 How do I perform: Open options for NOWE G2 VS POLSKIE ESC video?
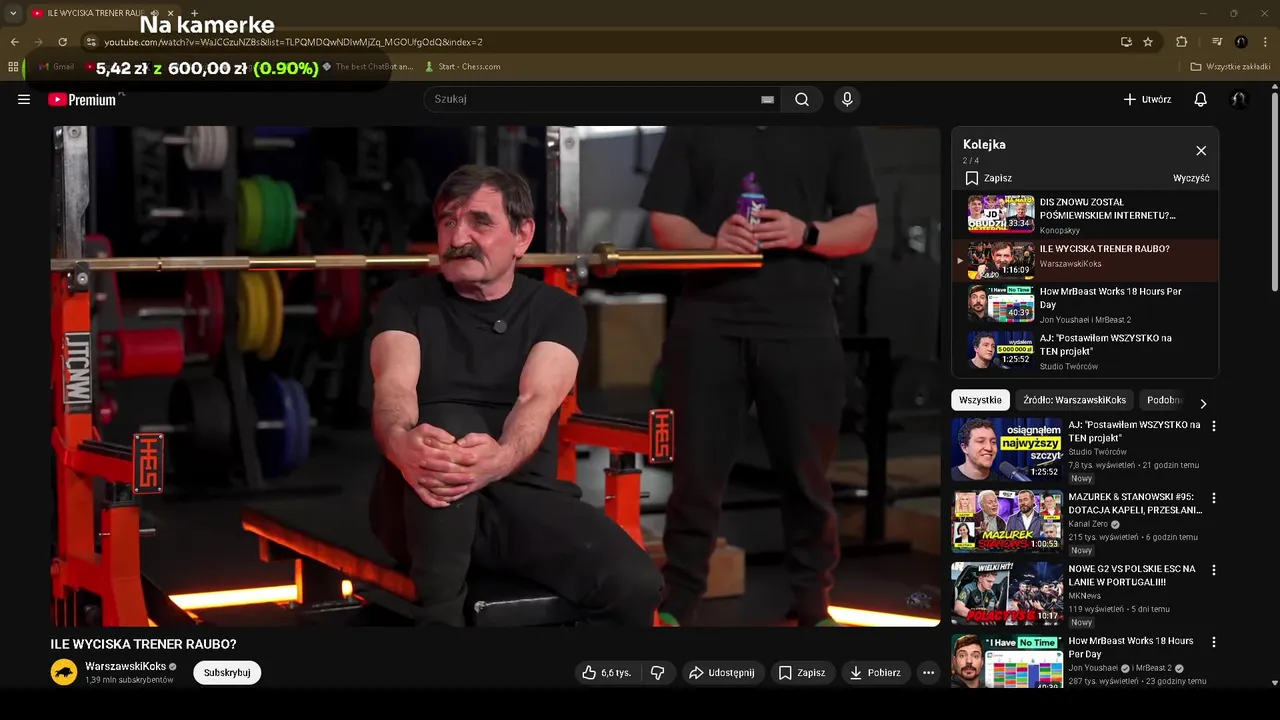pyautogui.click(x=1214, y=570)
